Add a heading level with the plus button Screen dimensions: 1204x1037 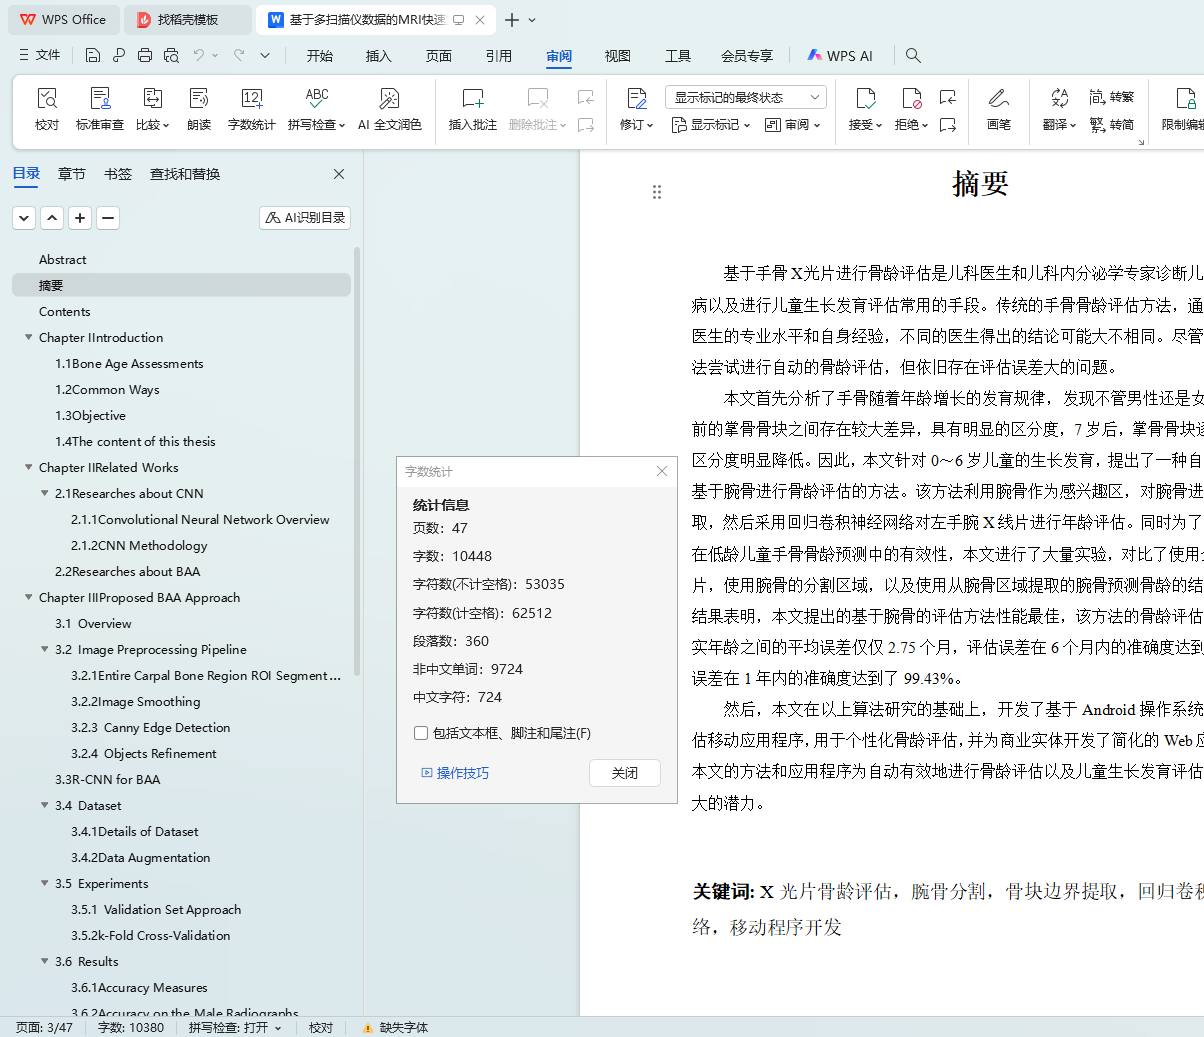[80, 217]
